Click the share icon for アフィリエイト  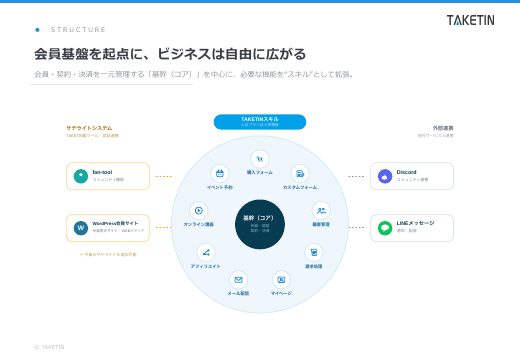click(206, 252)
